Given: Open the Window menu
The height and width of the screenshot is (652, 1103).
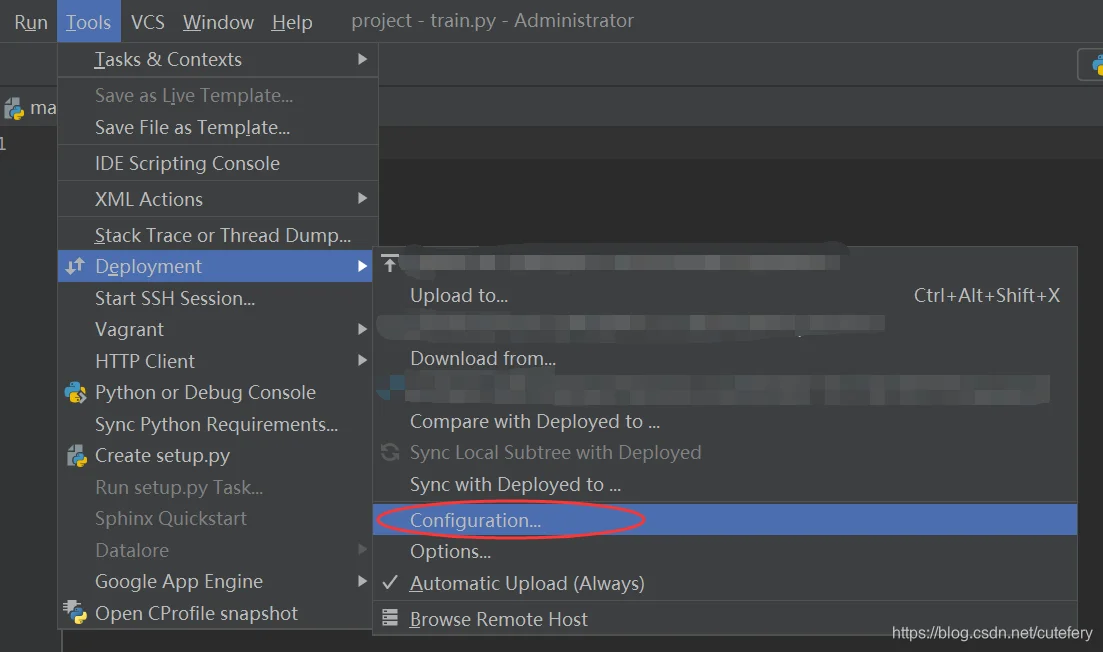Looking at the screenshot, I should coord(218,22).
